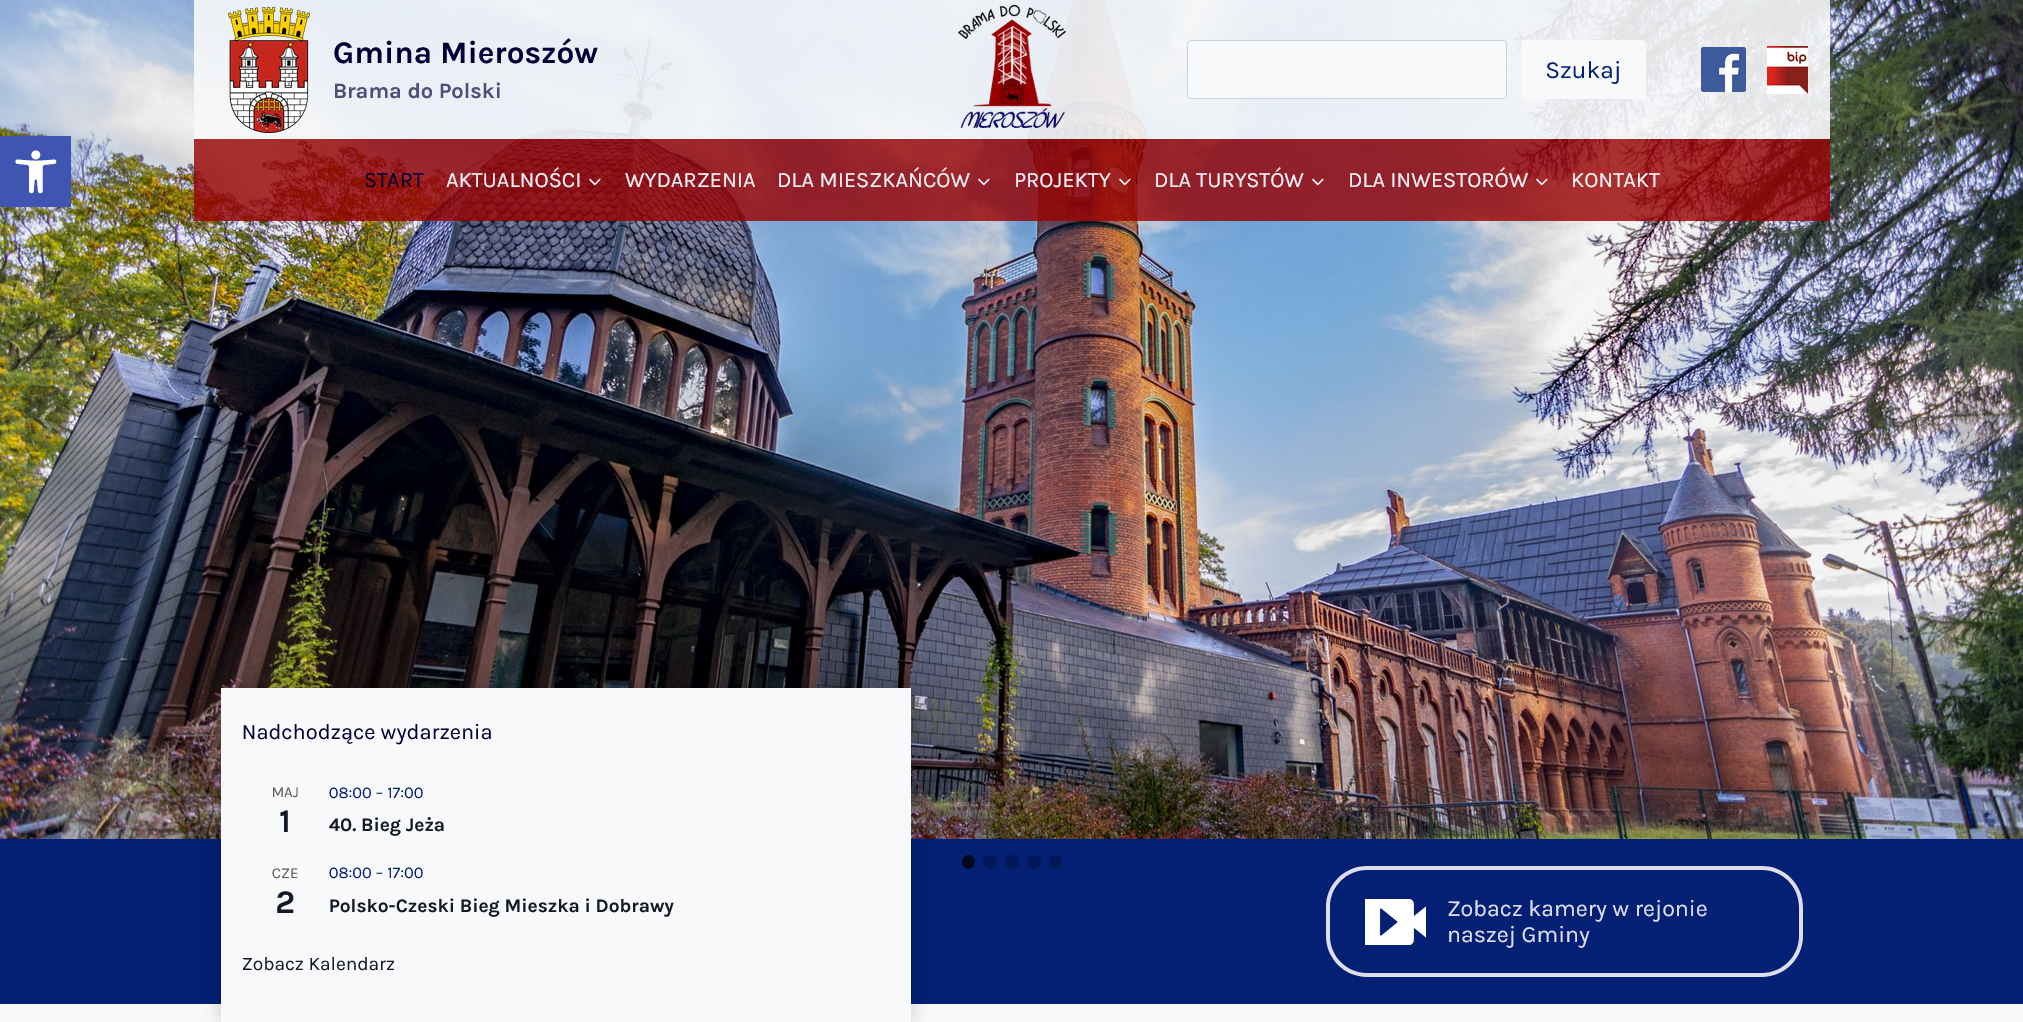Open the 40. Bieg Jeża event
The image size is (2023, 1022).
coord(386,825)
